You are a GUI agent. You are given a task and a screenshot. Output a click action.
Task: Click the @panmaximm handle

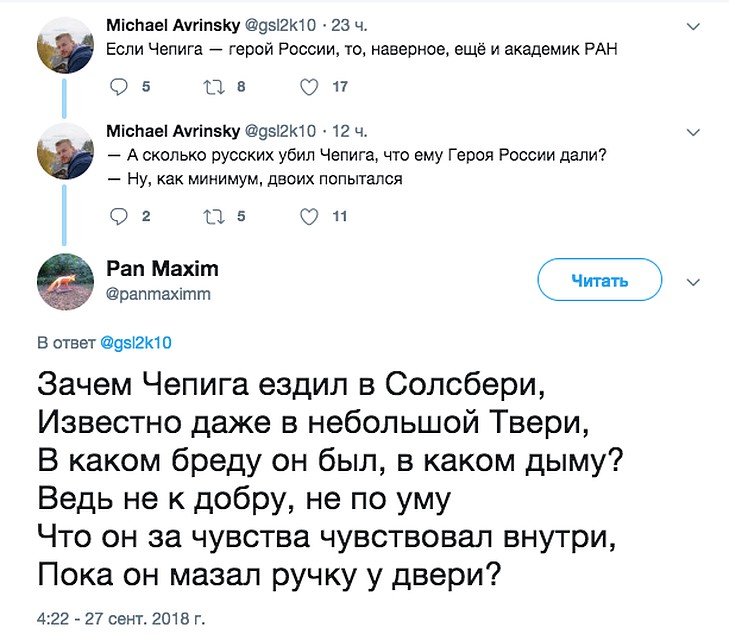pyautogui.click(x=158, y=294)
